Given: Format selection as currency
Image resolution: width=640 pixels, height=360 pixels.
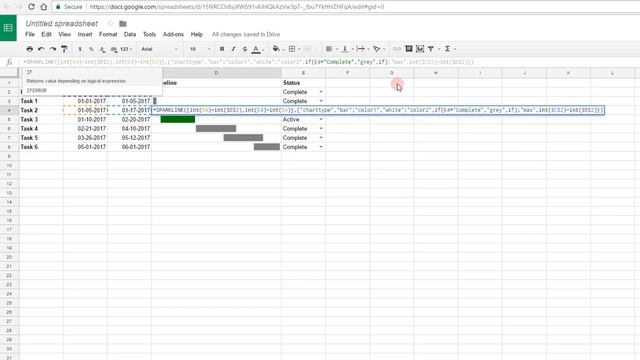Looking at the screenshot, I should [80, 49].
